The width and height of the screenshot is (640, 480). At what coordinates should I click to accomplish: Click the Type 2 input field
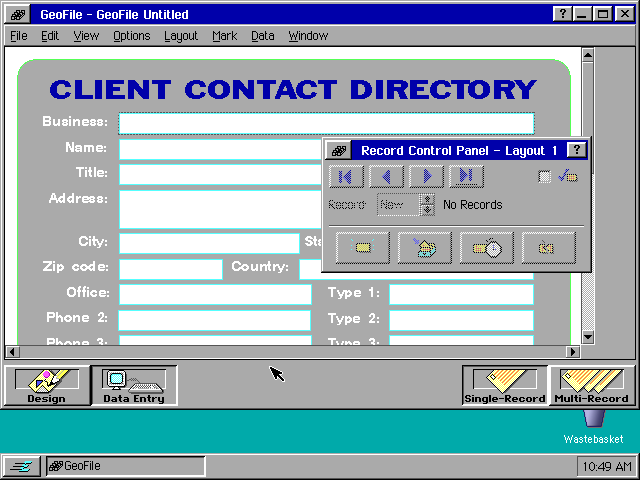pos(461,320)
